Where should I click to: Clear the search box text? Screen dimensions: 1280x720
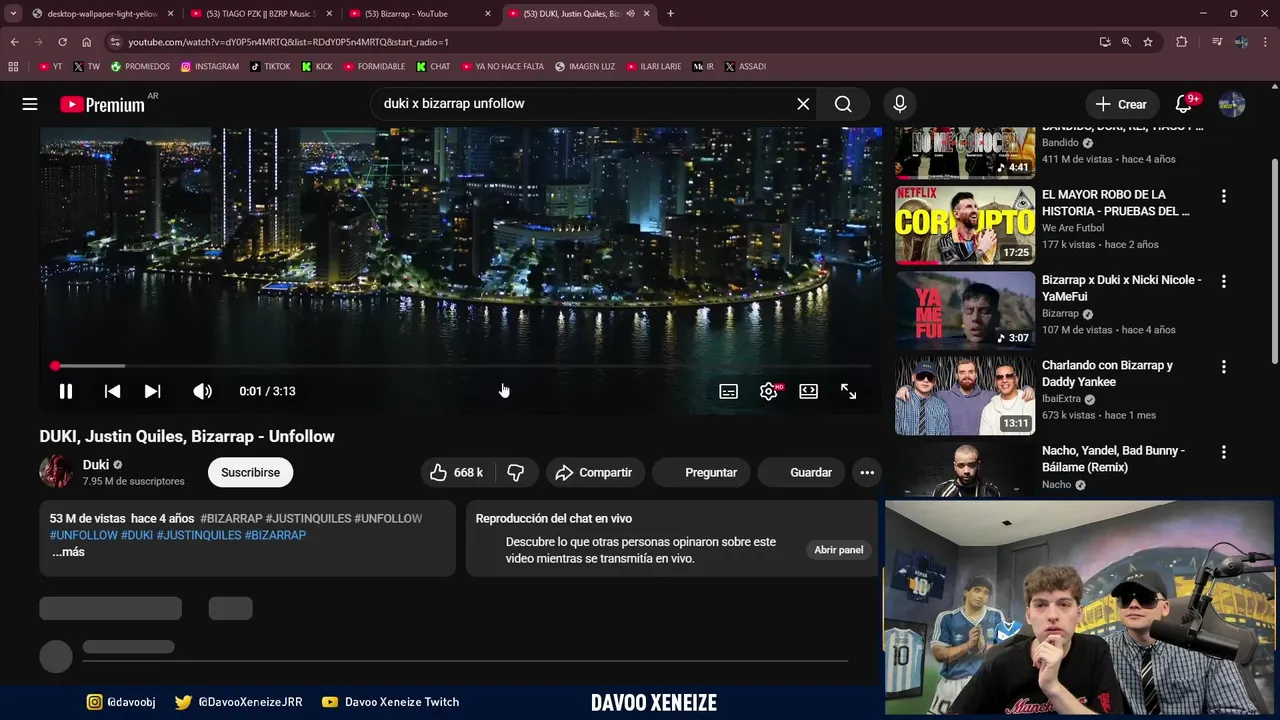tap(803, 104)
